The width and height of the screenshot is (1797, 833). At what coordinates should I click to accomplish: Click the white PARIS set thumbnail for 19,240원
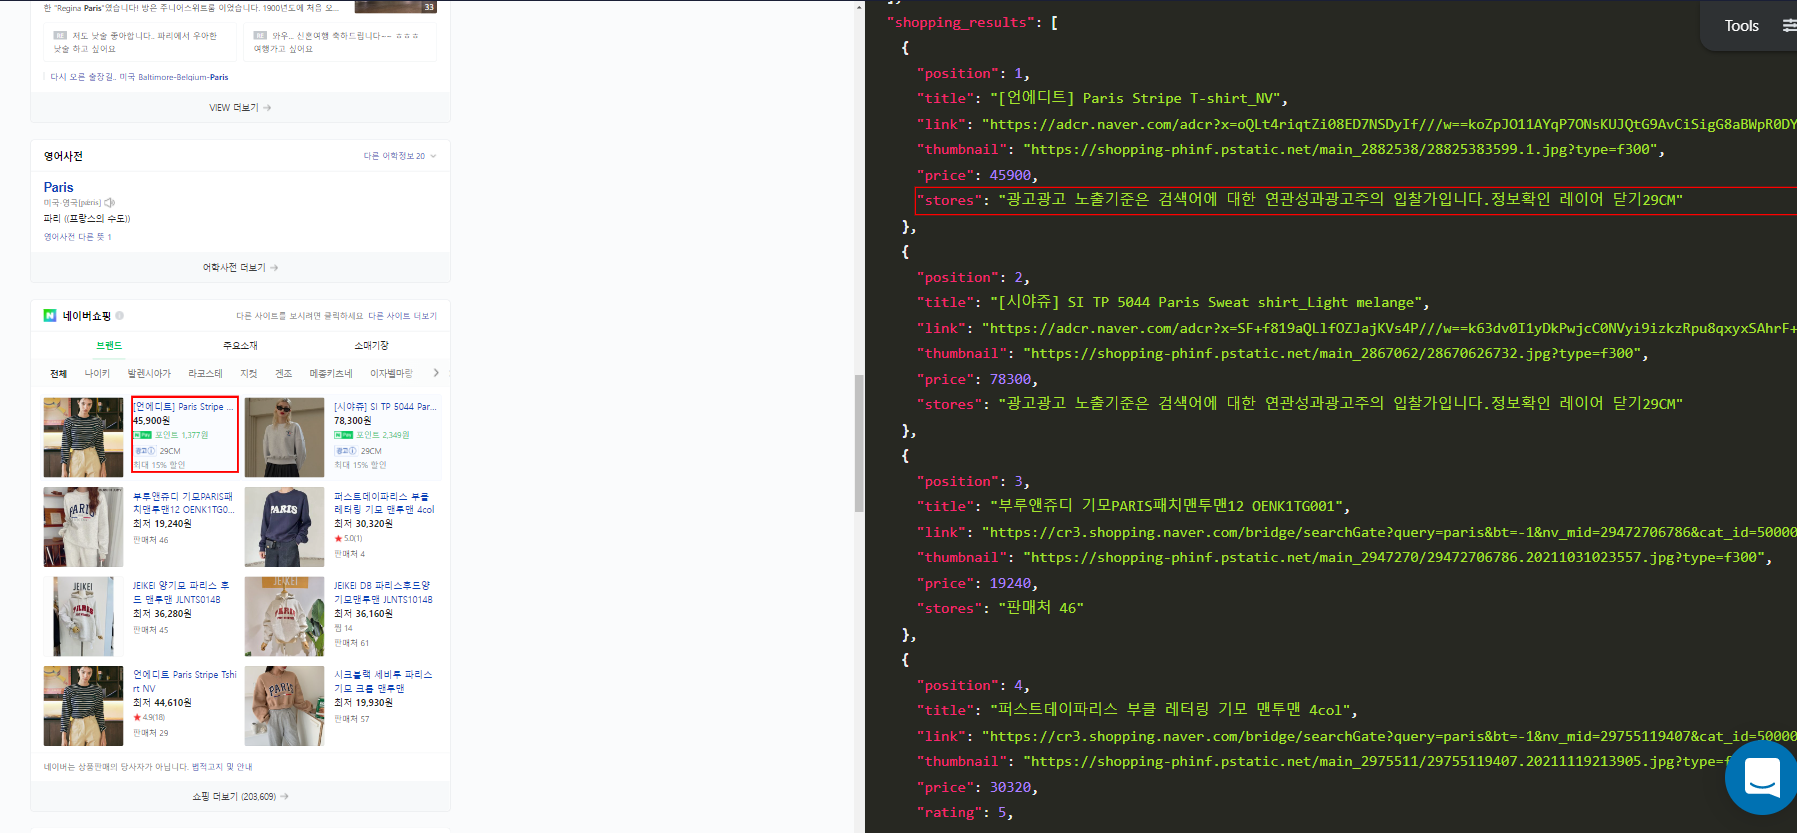[x=83, y=527]
